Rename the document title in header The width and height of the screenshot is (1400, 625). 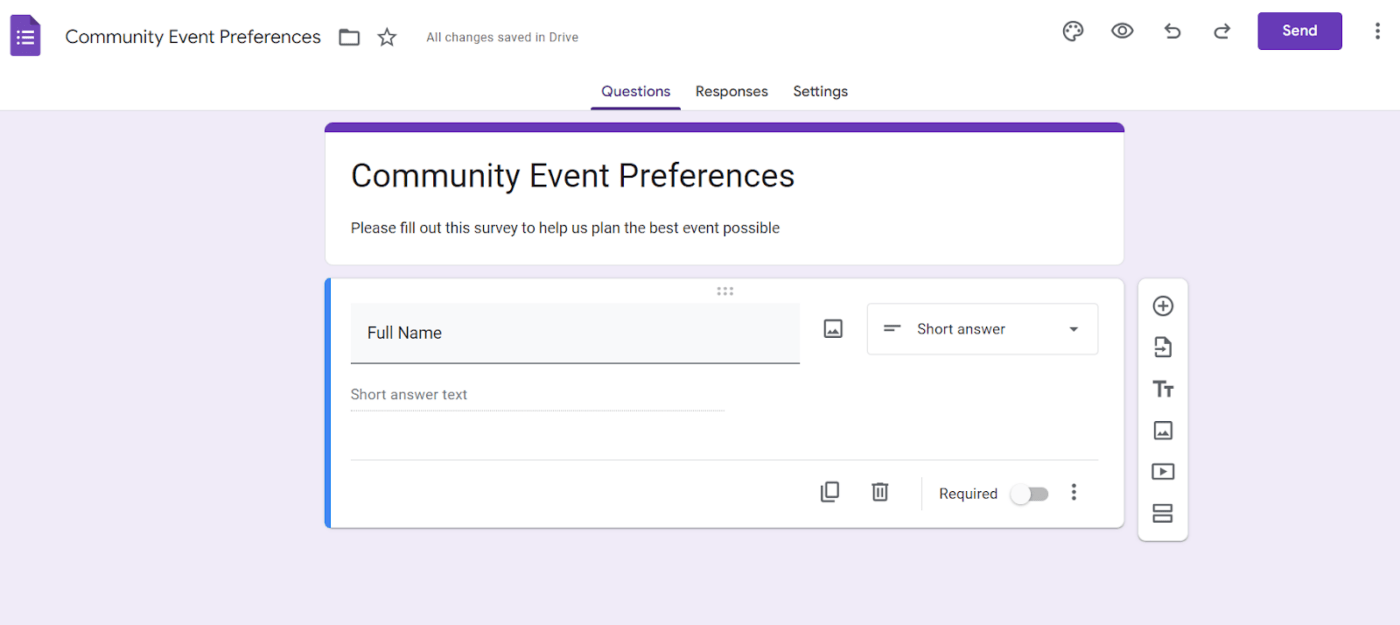[193, 37]
